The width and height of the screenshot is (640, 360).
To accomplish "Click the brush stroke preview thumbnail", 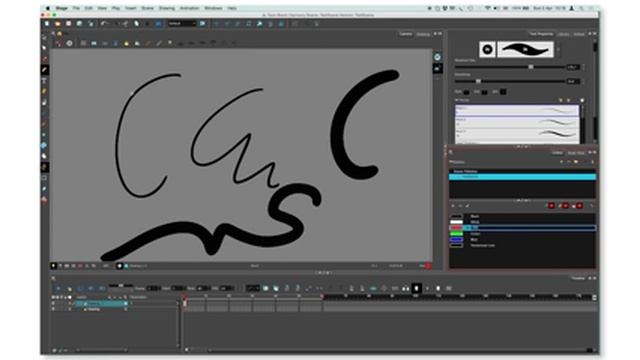I will (525, 49).
